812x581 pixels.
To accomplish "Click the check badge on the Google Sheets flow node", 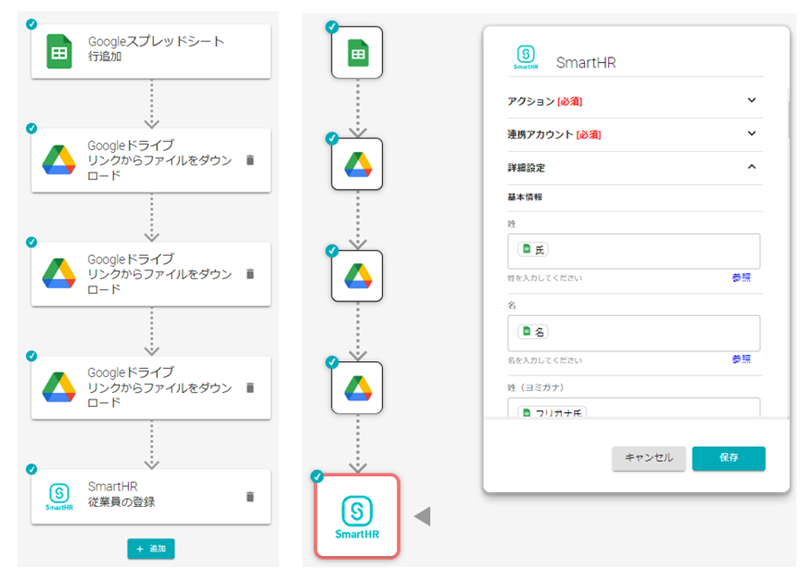I will (x=332, y=27).
